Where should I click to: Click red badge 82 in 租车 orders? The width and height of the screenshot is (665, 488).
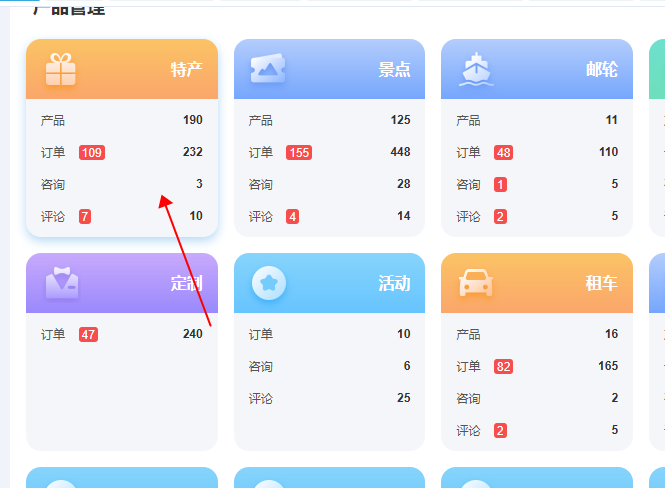pos(504,367)
